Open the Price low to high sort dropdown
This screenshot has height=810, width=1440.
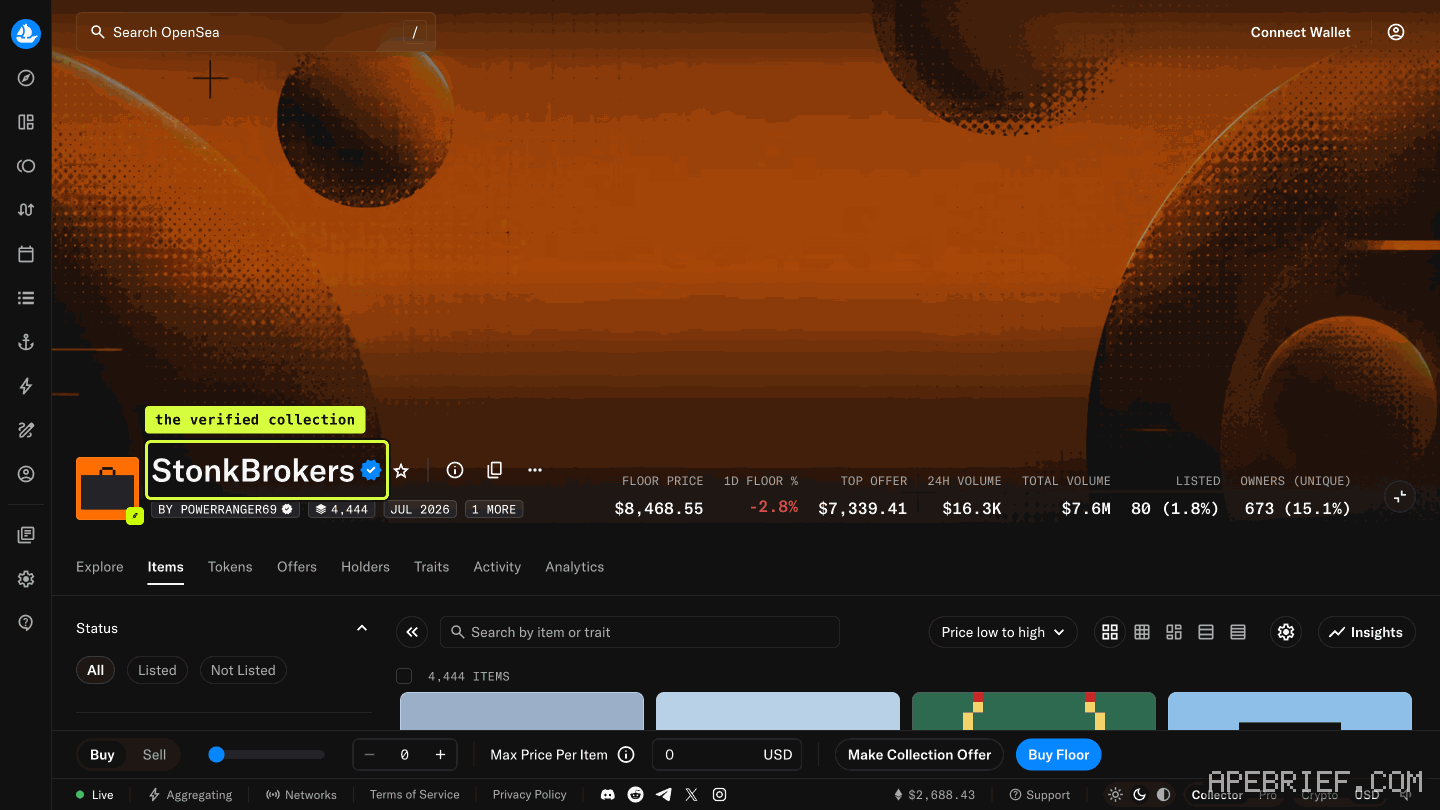click(1003, 632)
